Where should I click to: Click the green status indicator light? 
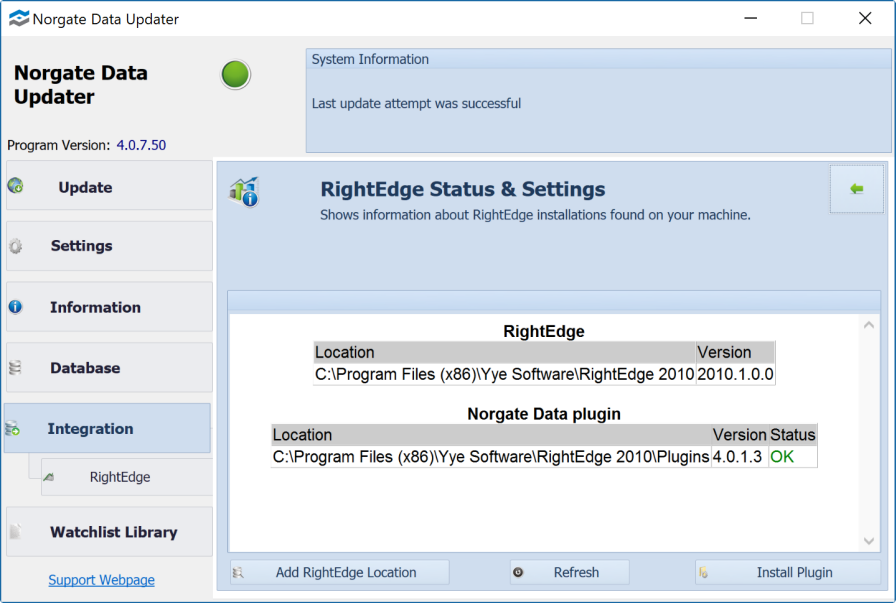point(236,75)
